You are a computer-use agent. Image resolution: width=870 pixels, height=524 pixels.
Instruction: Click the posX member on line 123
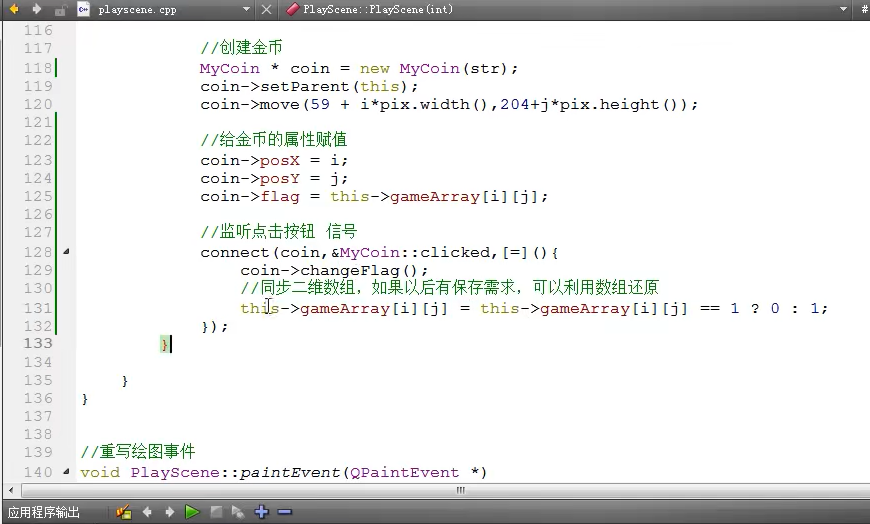280,160
